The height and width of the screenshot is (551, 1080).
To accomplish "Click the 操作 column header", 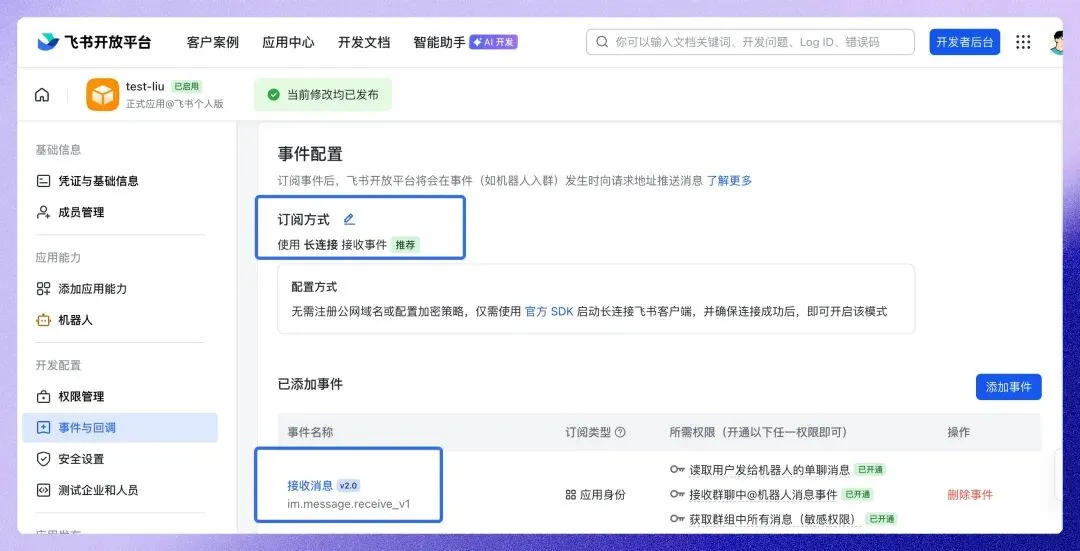I will [959, 433].
